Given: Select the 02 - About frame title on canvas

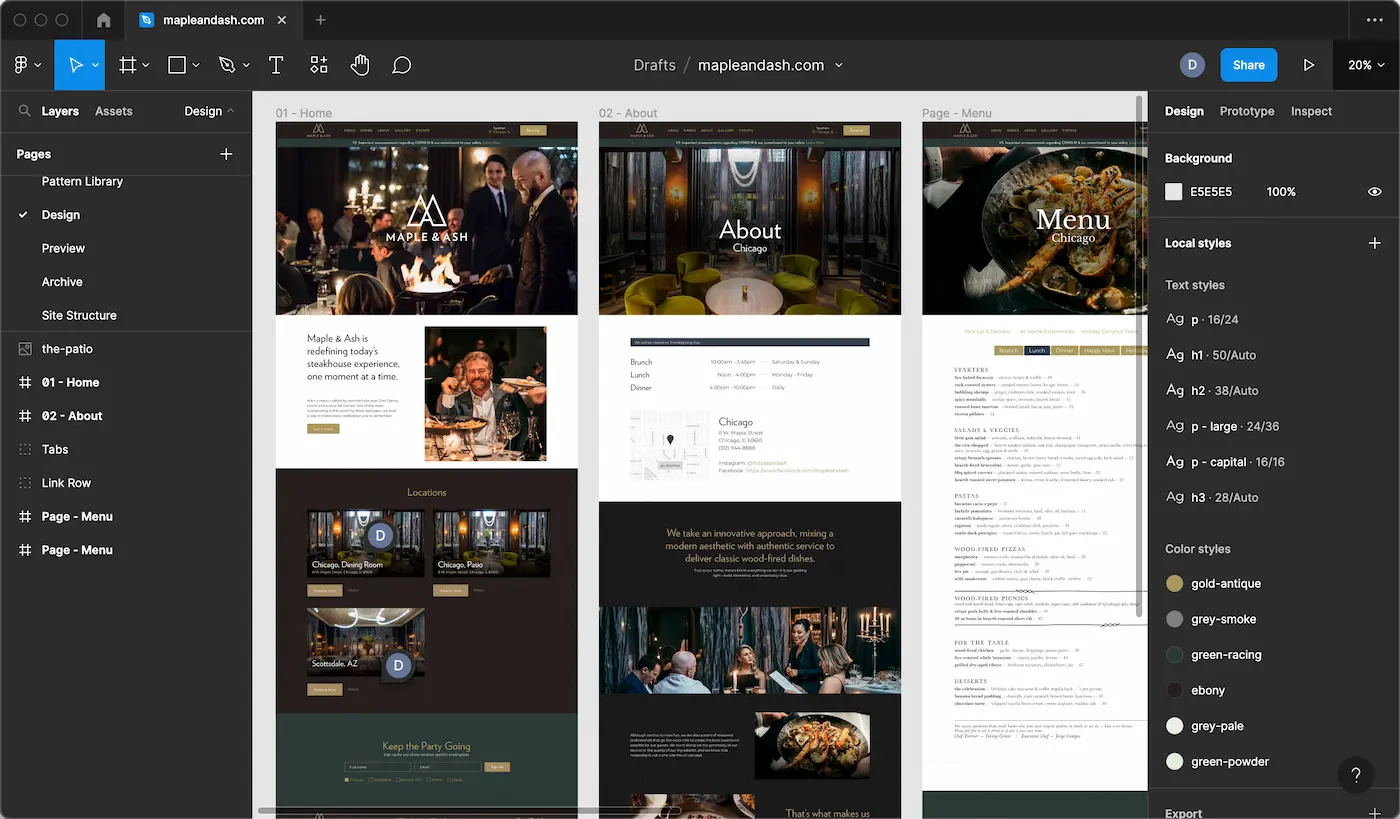Looking at the screenshot, I should click(x=628, y=113).
